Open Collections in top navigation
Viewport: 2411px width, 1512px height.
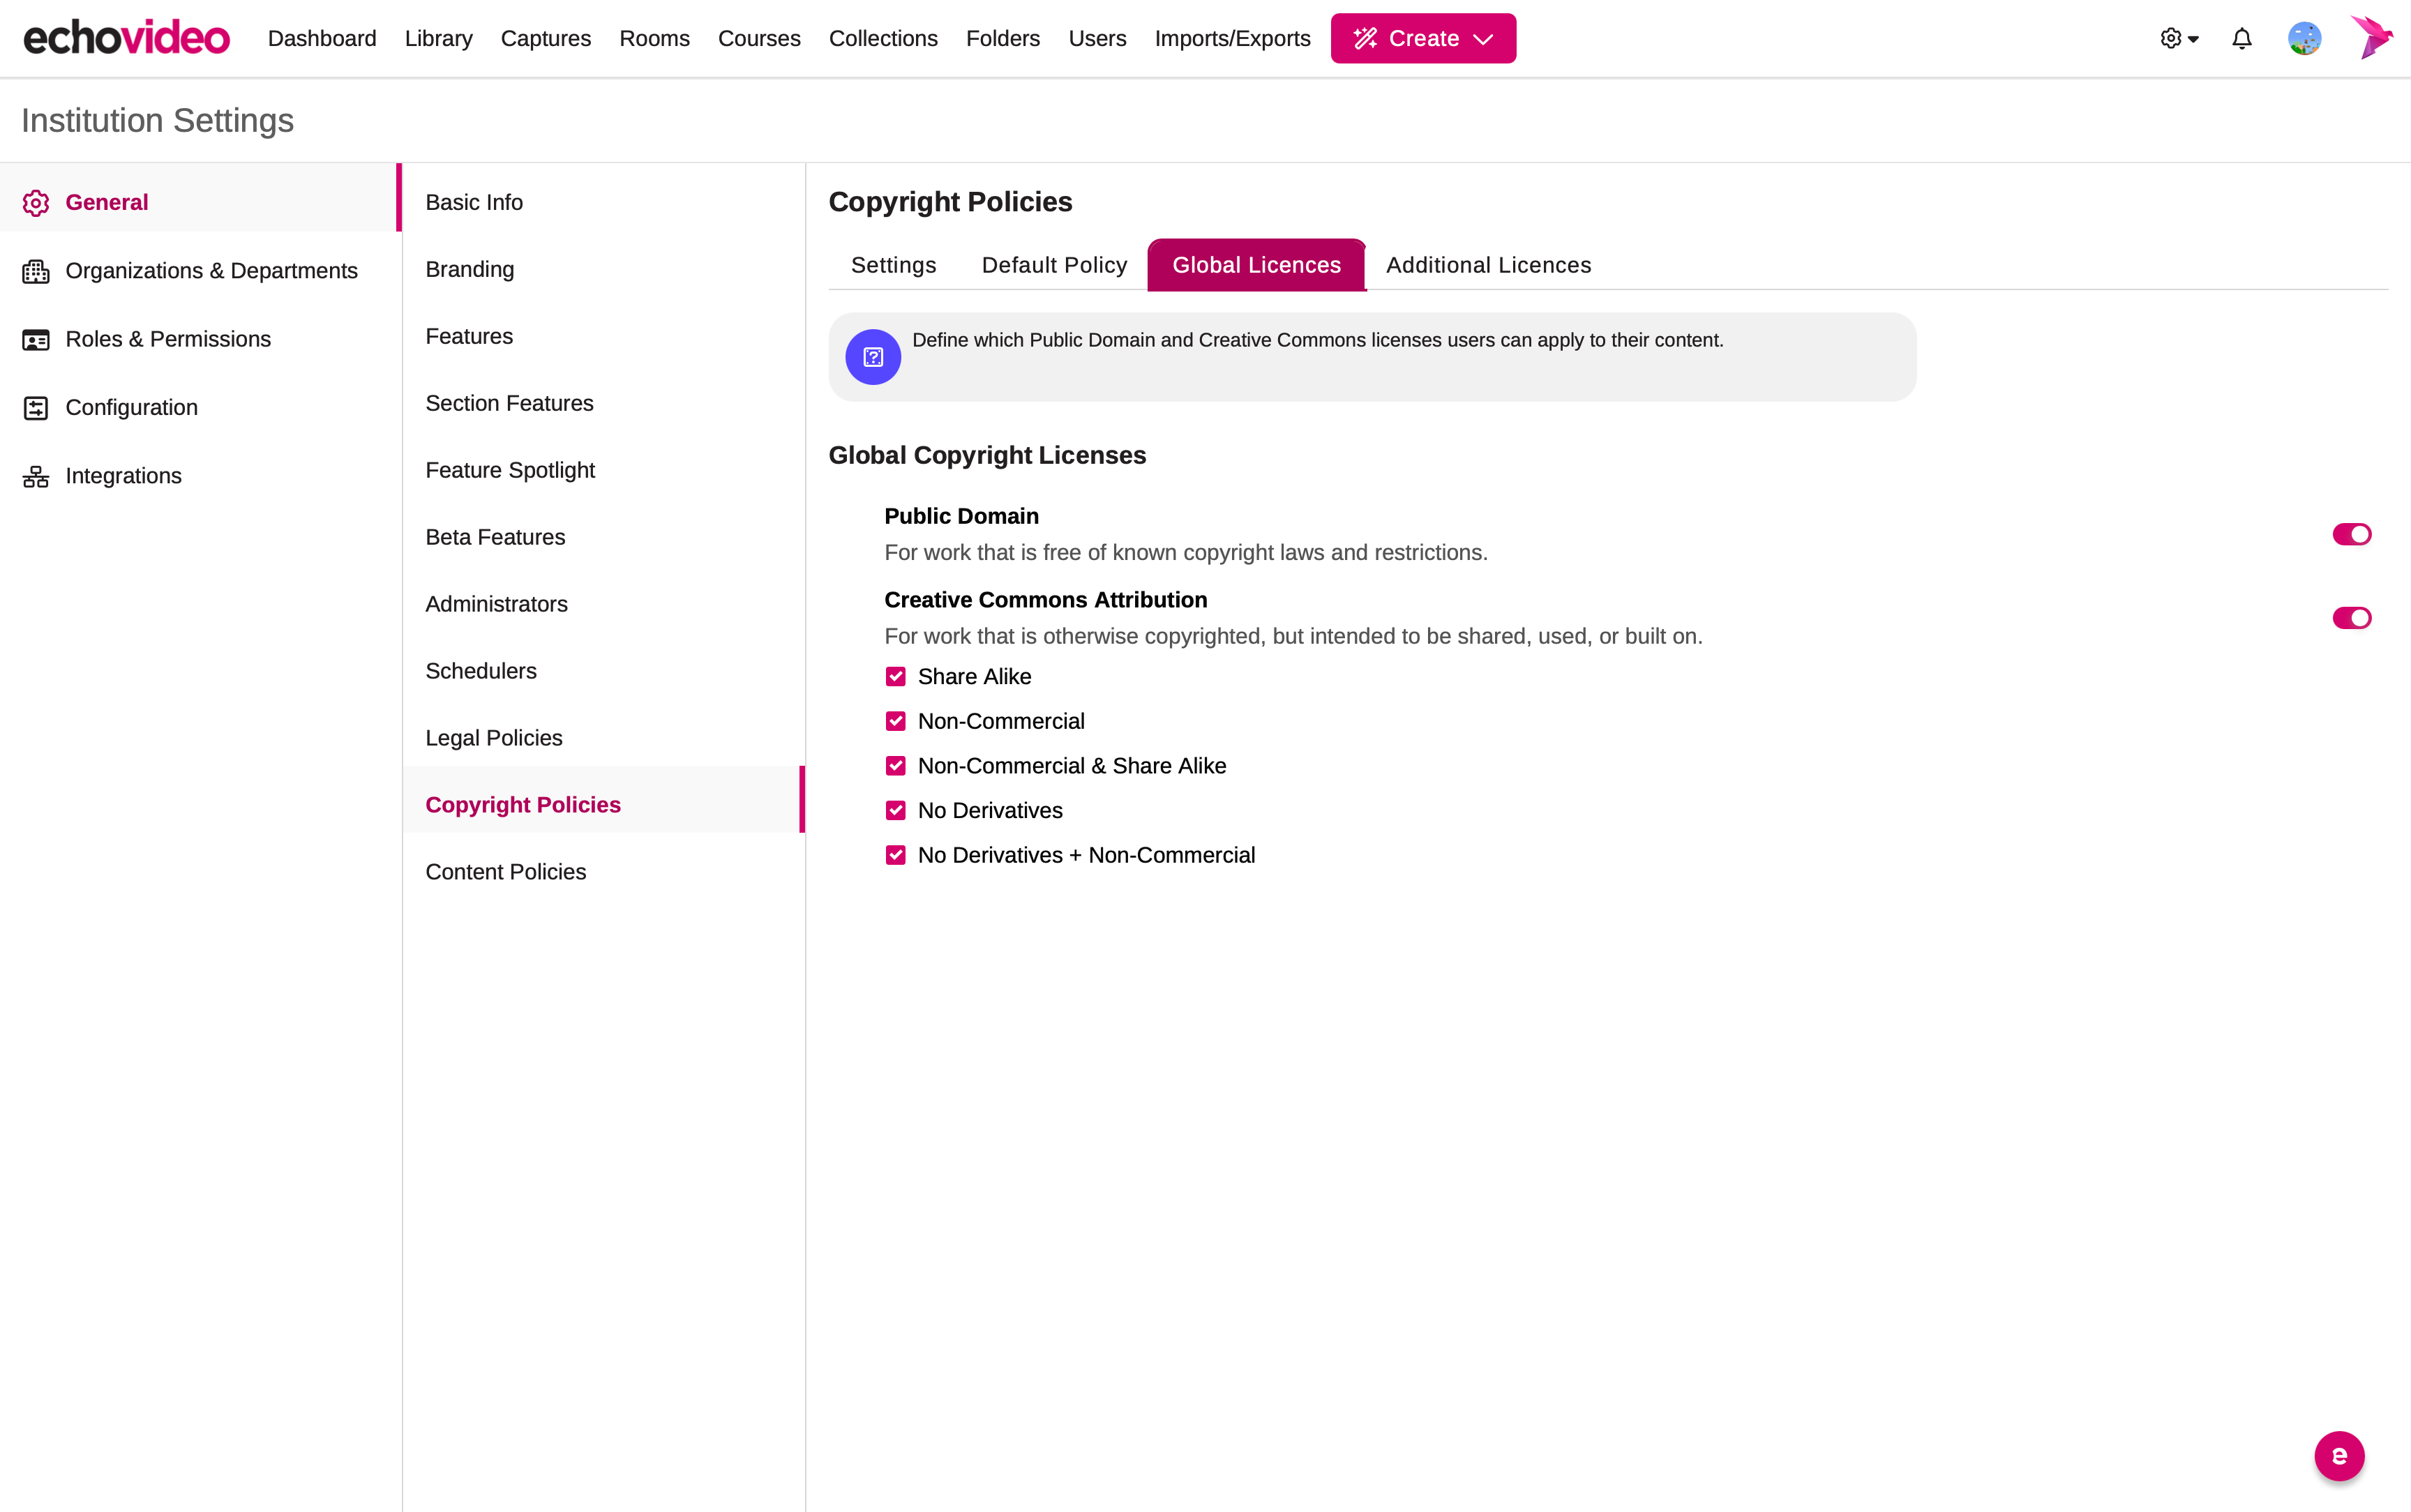point(883,38)
